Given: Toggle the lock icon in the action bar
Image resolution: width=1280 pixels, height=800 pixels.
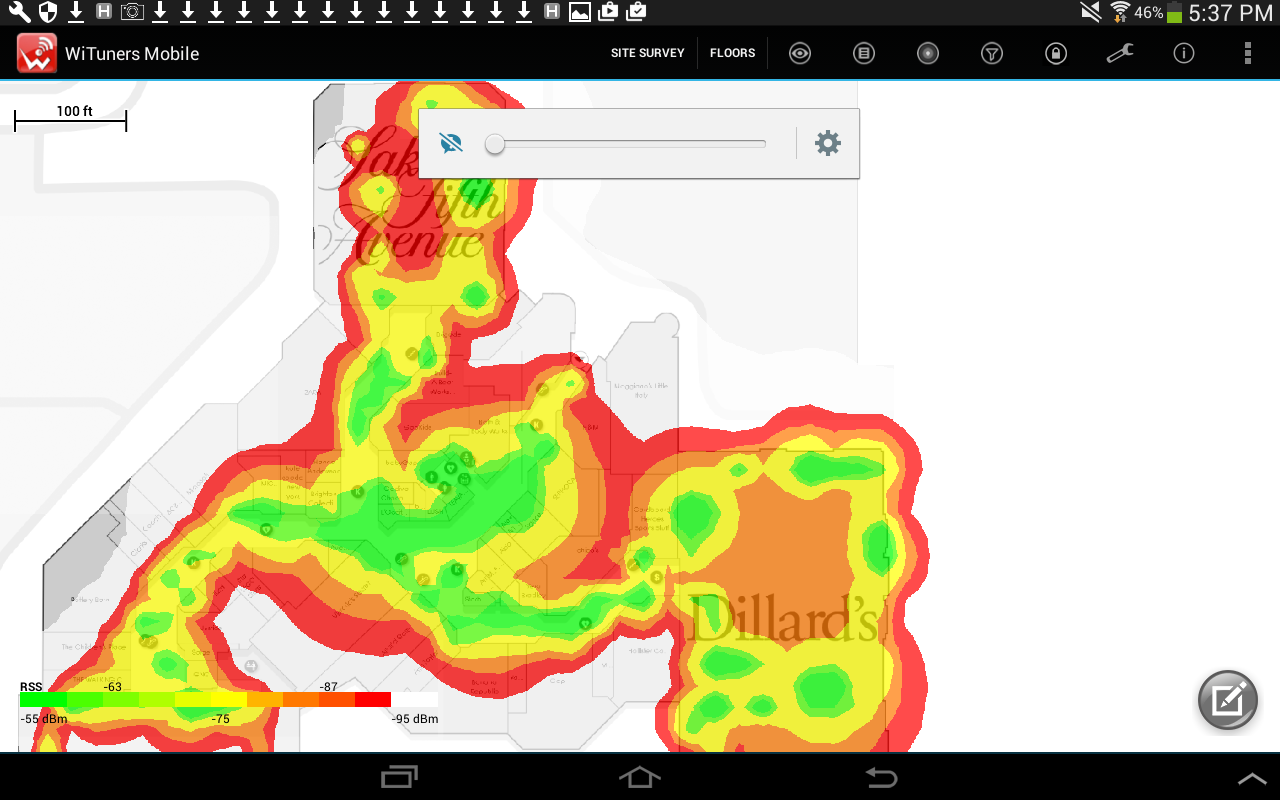Looking at the screenshot, I should [1056, 53].
